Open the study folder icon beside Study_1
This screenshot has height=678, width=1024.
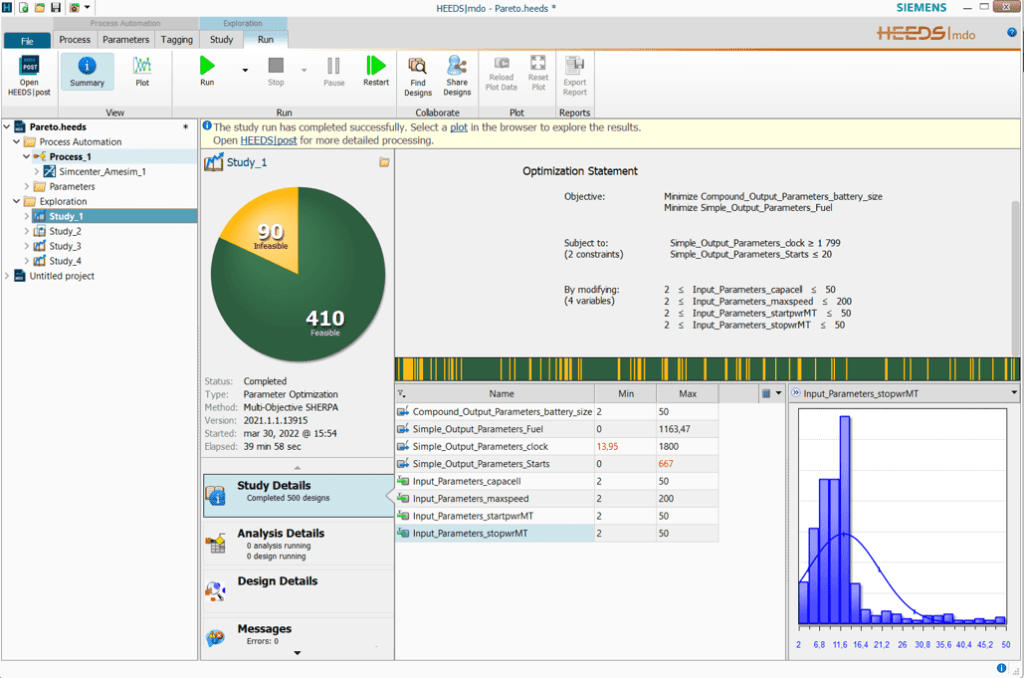(x=384, y=162)
